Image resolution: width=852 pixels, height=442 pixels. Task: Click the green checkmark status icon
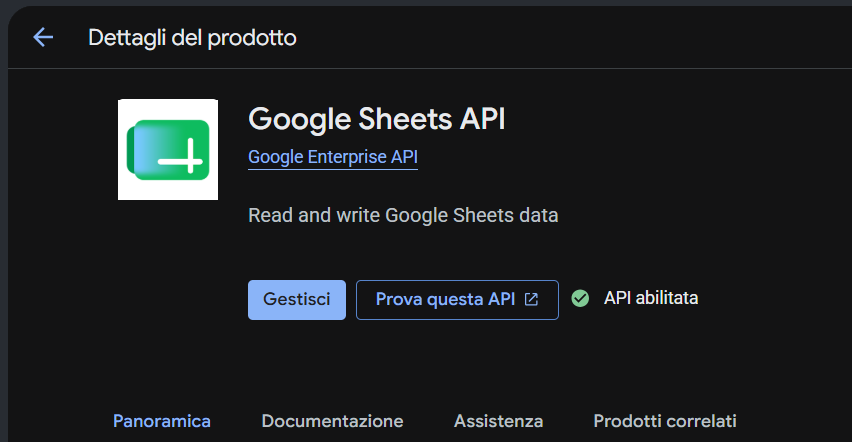click(x=580, y=298)
